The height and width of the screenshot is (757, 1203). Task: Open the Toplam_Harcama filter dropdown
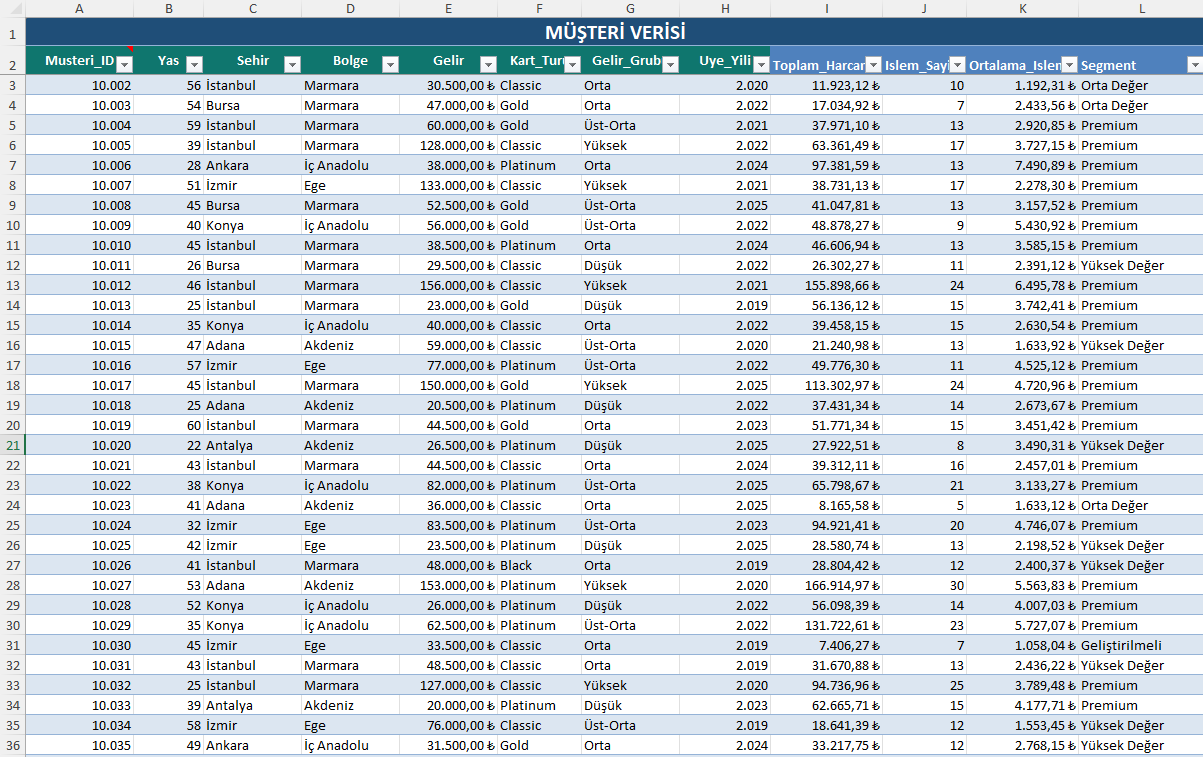(x=873, y=64)
